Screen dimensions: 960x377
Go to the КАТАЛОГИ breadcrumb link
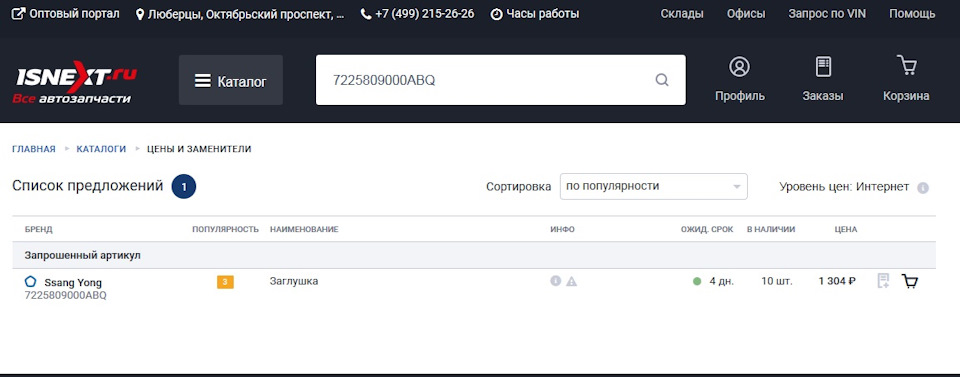(101, 149)
